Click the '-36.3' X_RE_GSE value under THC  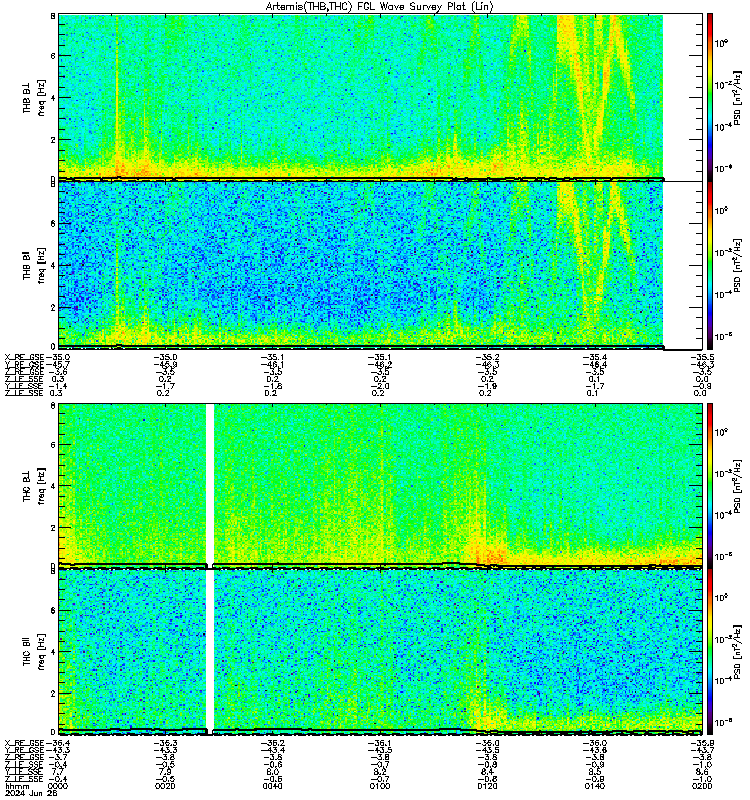pos(165,743)
